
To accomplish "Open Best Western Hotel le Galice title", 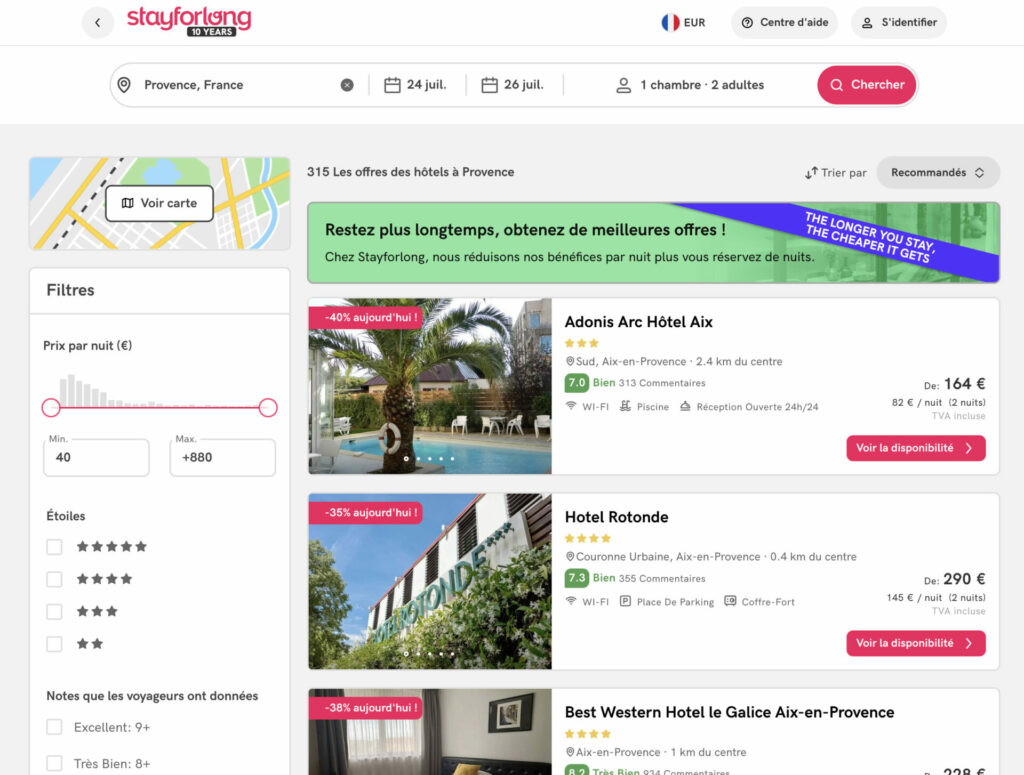I will (729, 712).
